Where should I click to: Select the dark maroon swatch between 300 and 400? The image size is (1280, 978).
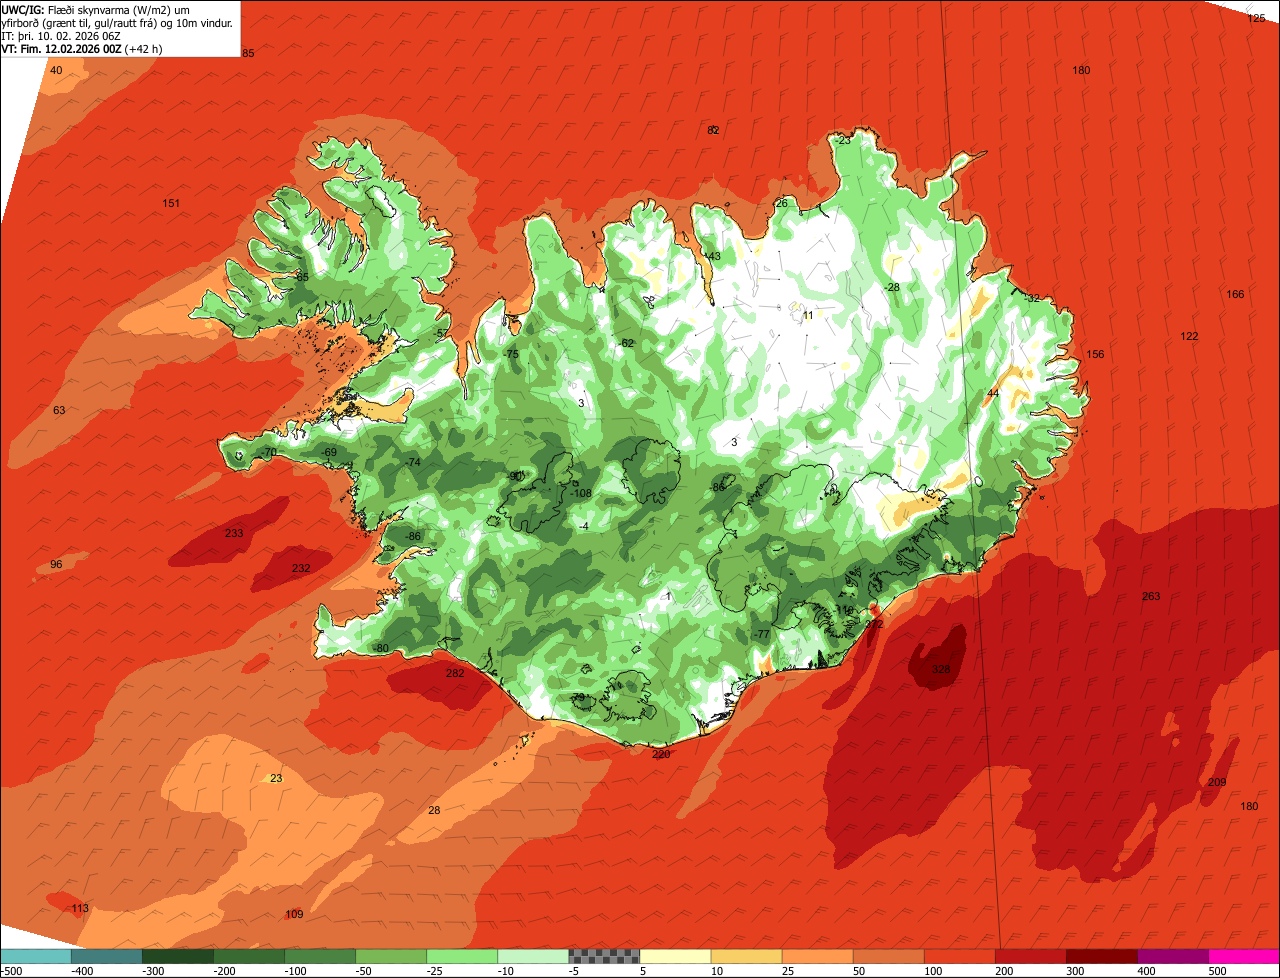1102,956
